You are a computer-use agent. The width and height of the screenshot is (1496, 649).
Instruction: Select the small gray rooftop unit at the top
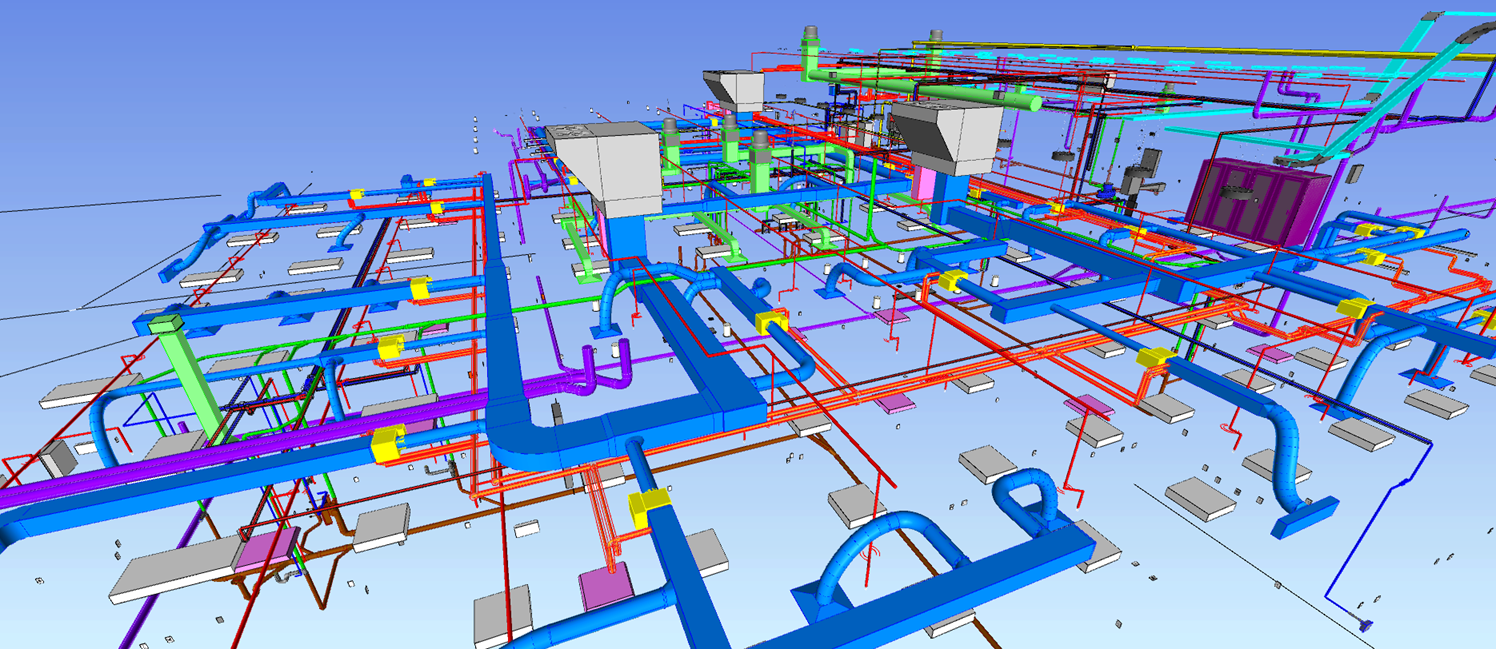tap(735, 90)
